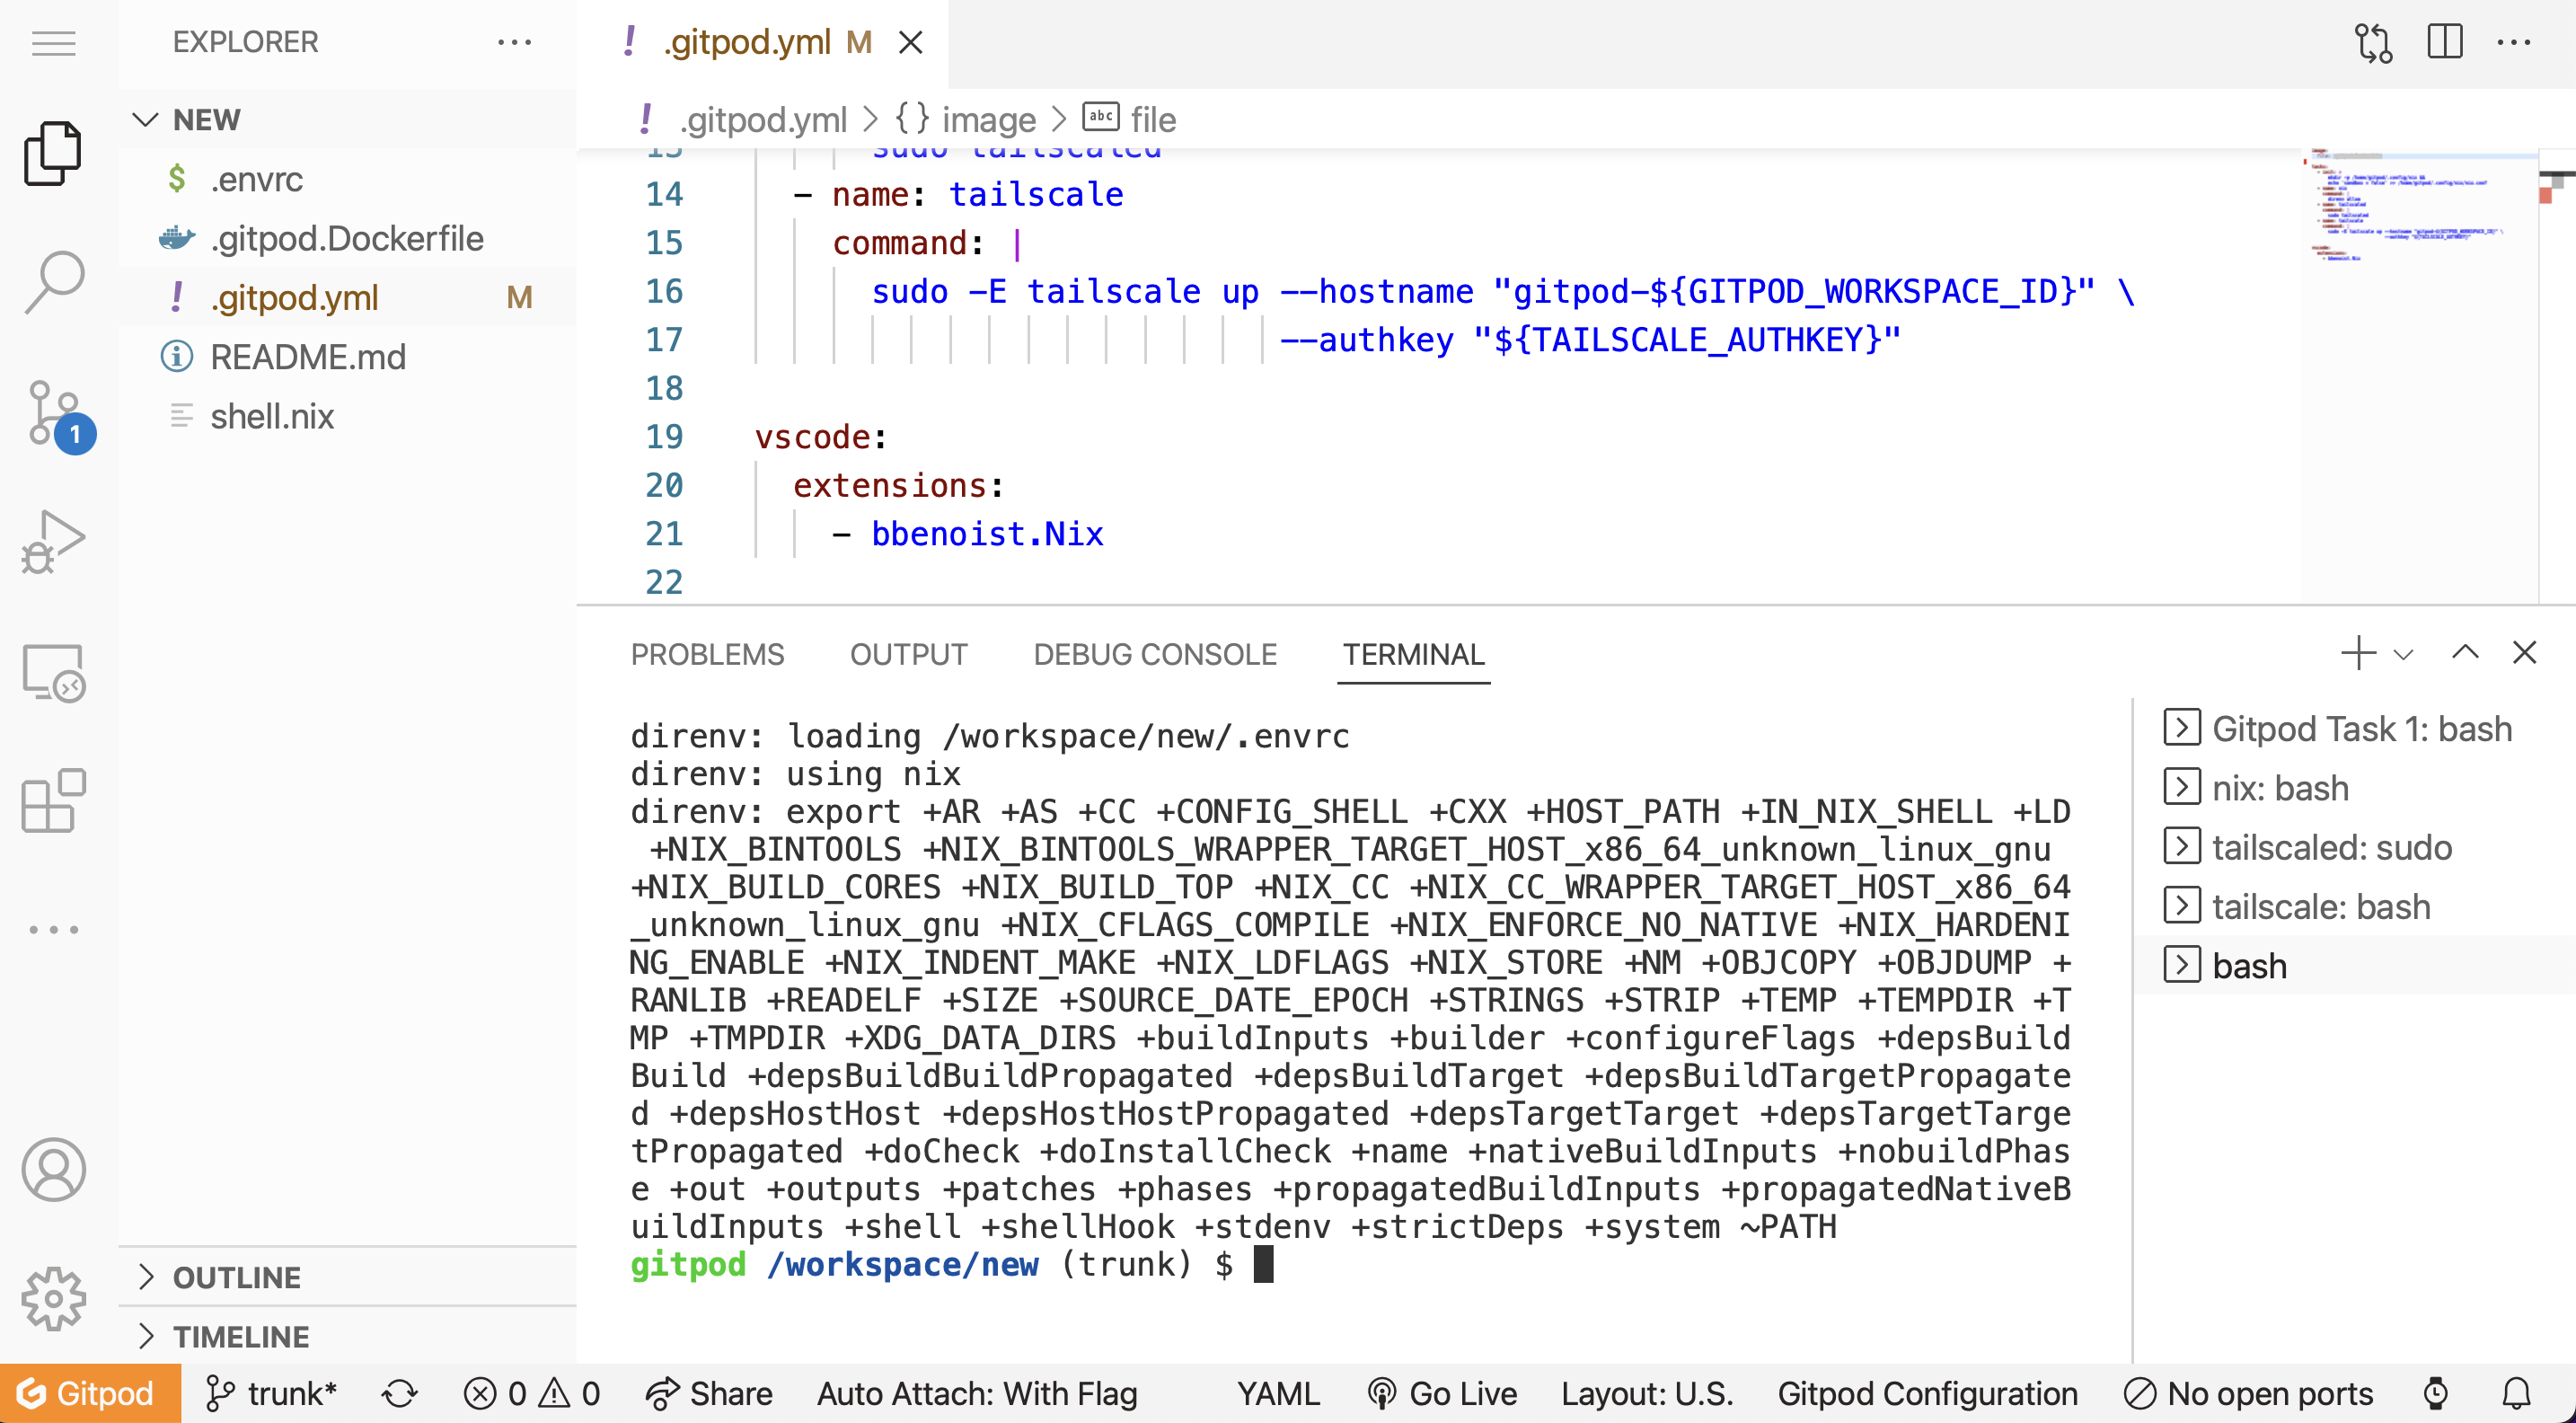Place cursor on line 21 bbenoist.Nix
This screenshot has height=1423, width=2576.
click(x=986, y=534)
